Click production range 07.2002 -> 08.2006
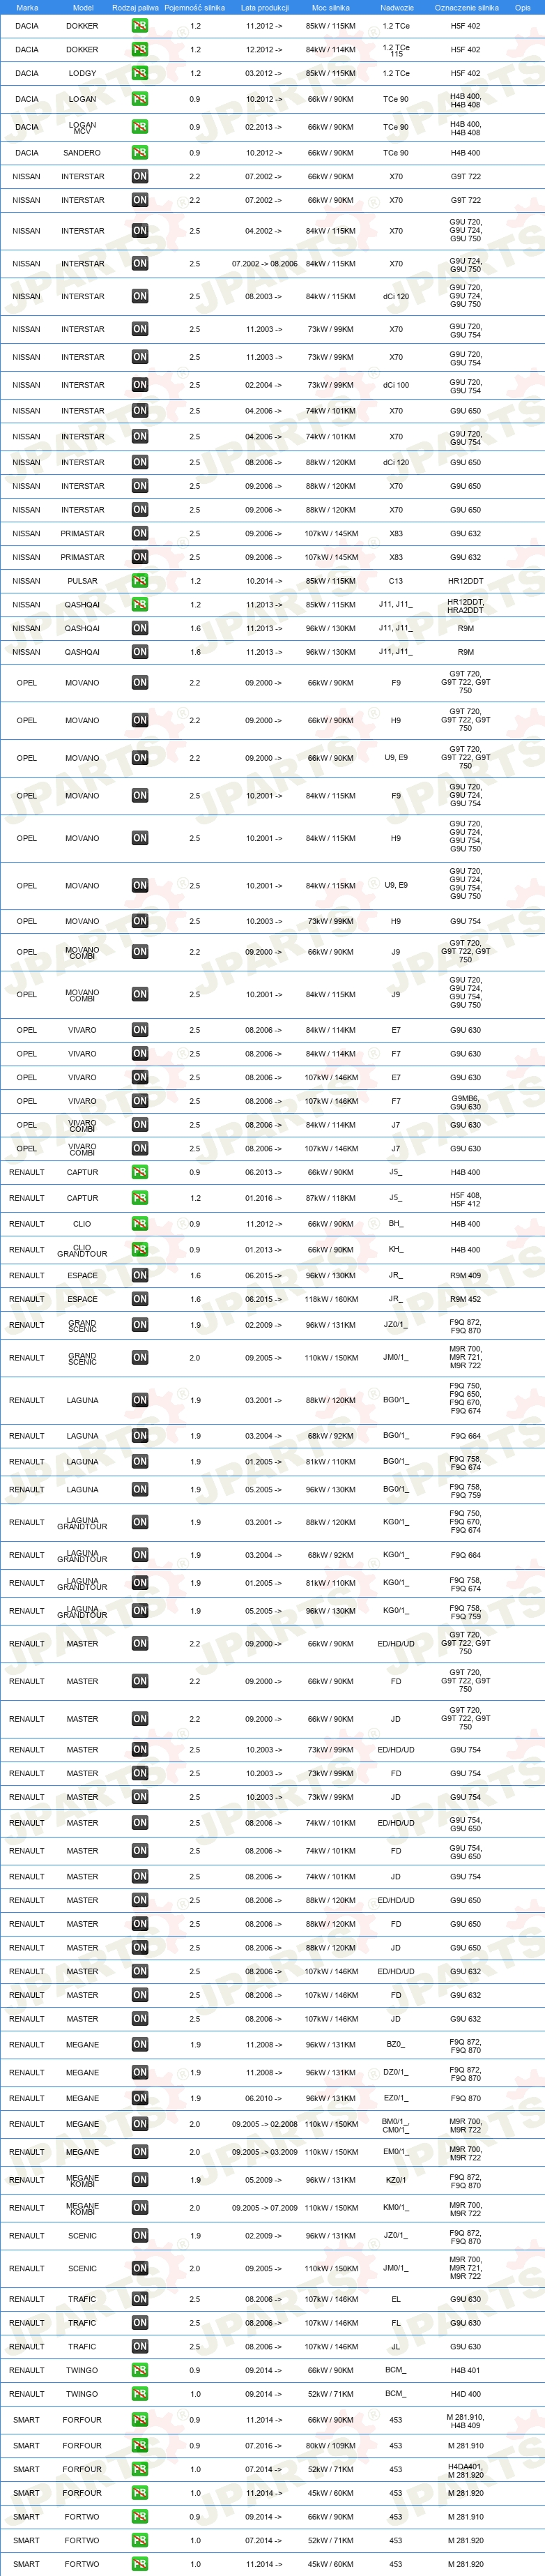The height and width of the screenshot is (2576, 545). point(264,264)
